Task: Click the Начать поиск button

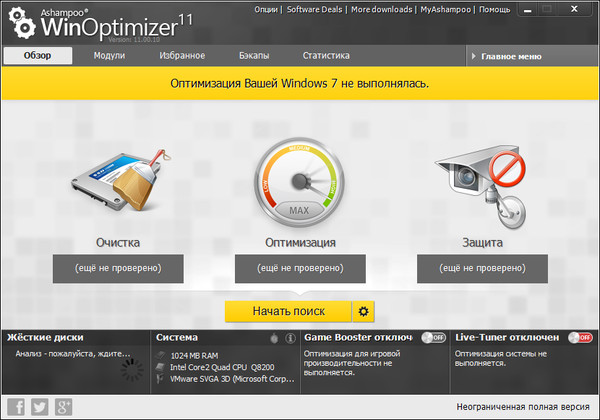Action: click(x=289, y=311)
